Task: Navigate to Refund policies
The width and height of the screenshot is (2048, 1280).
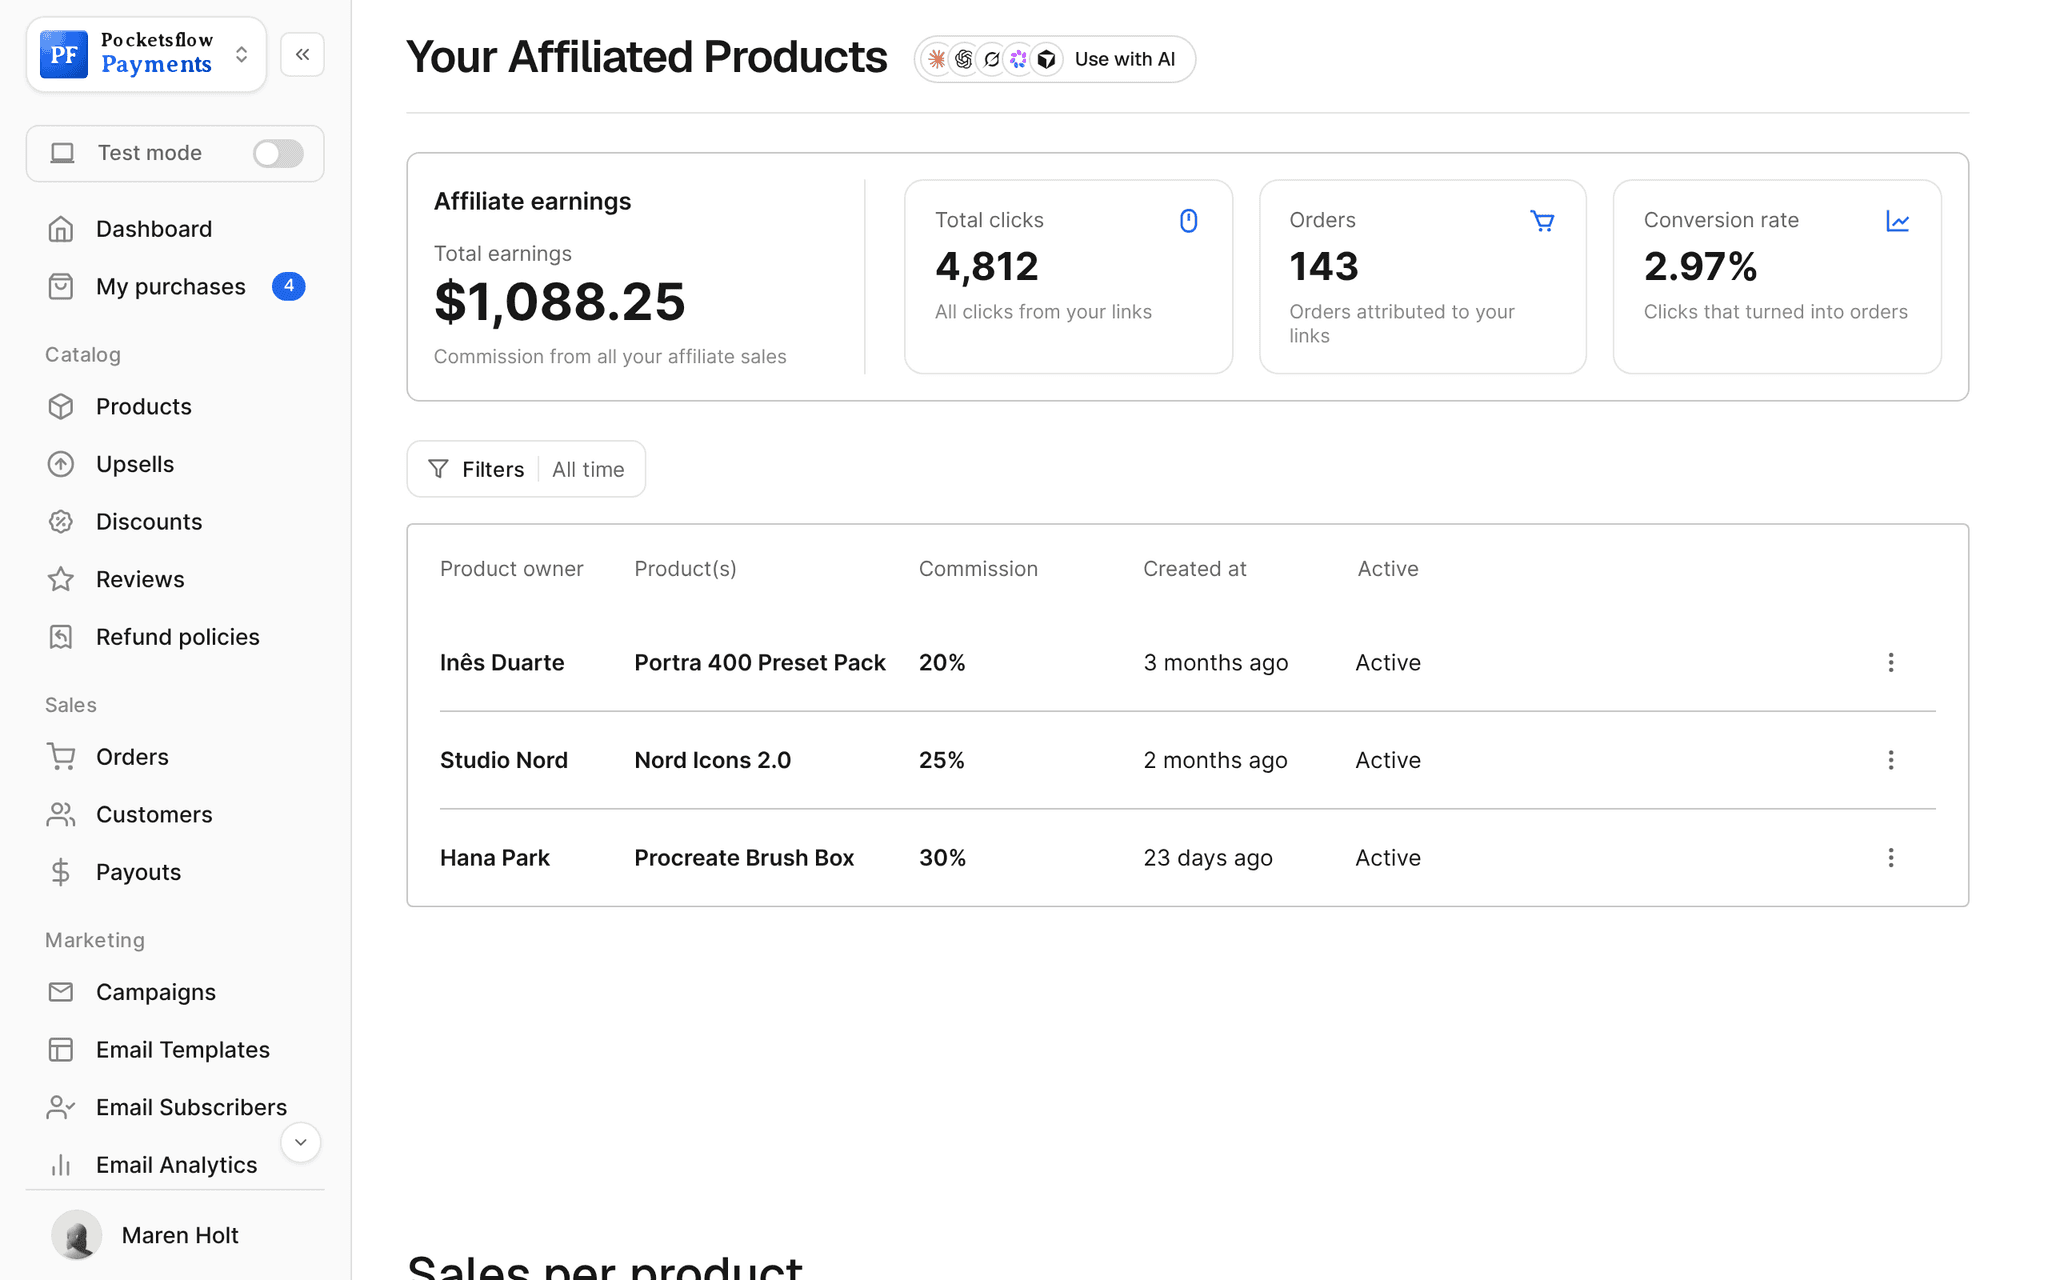Action: 178,637
